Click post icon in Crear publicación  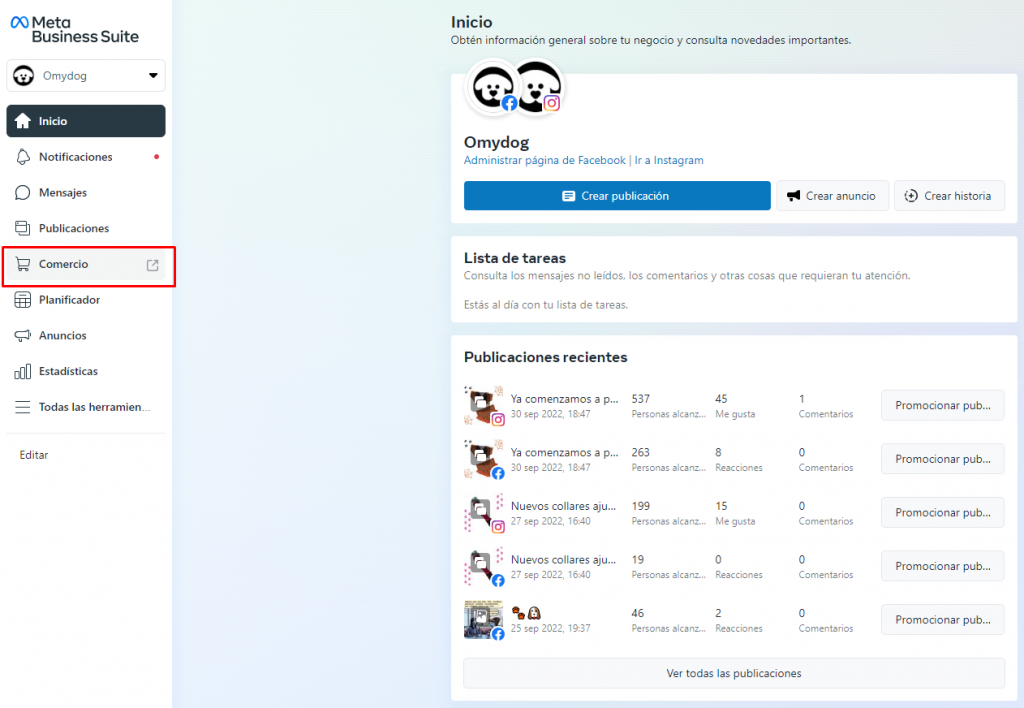tap(569, 196)
